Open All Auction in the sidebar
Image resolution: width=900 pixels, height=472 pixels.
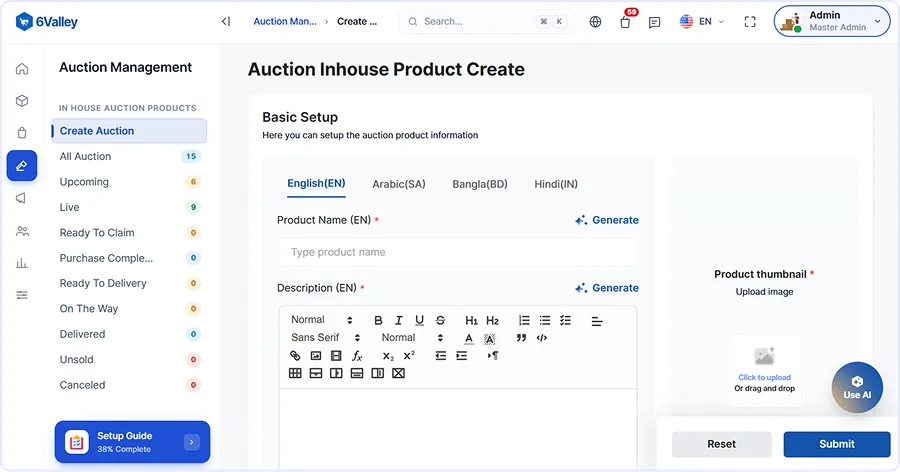tap(129, 156)
